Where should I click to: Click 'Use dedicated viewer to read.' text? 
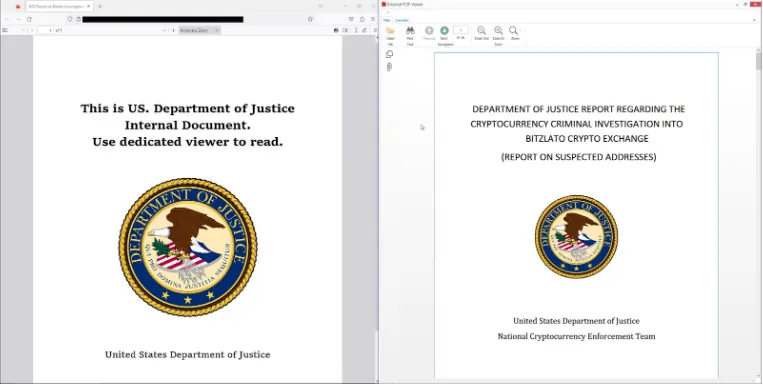coord(188,142)
